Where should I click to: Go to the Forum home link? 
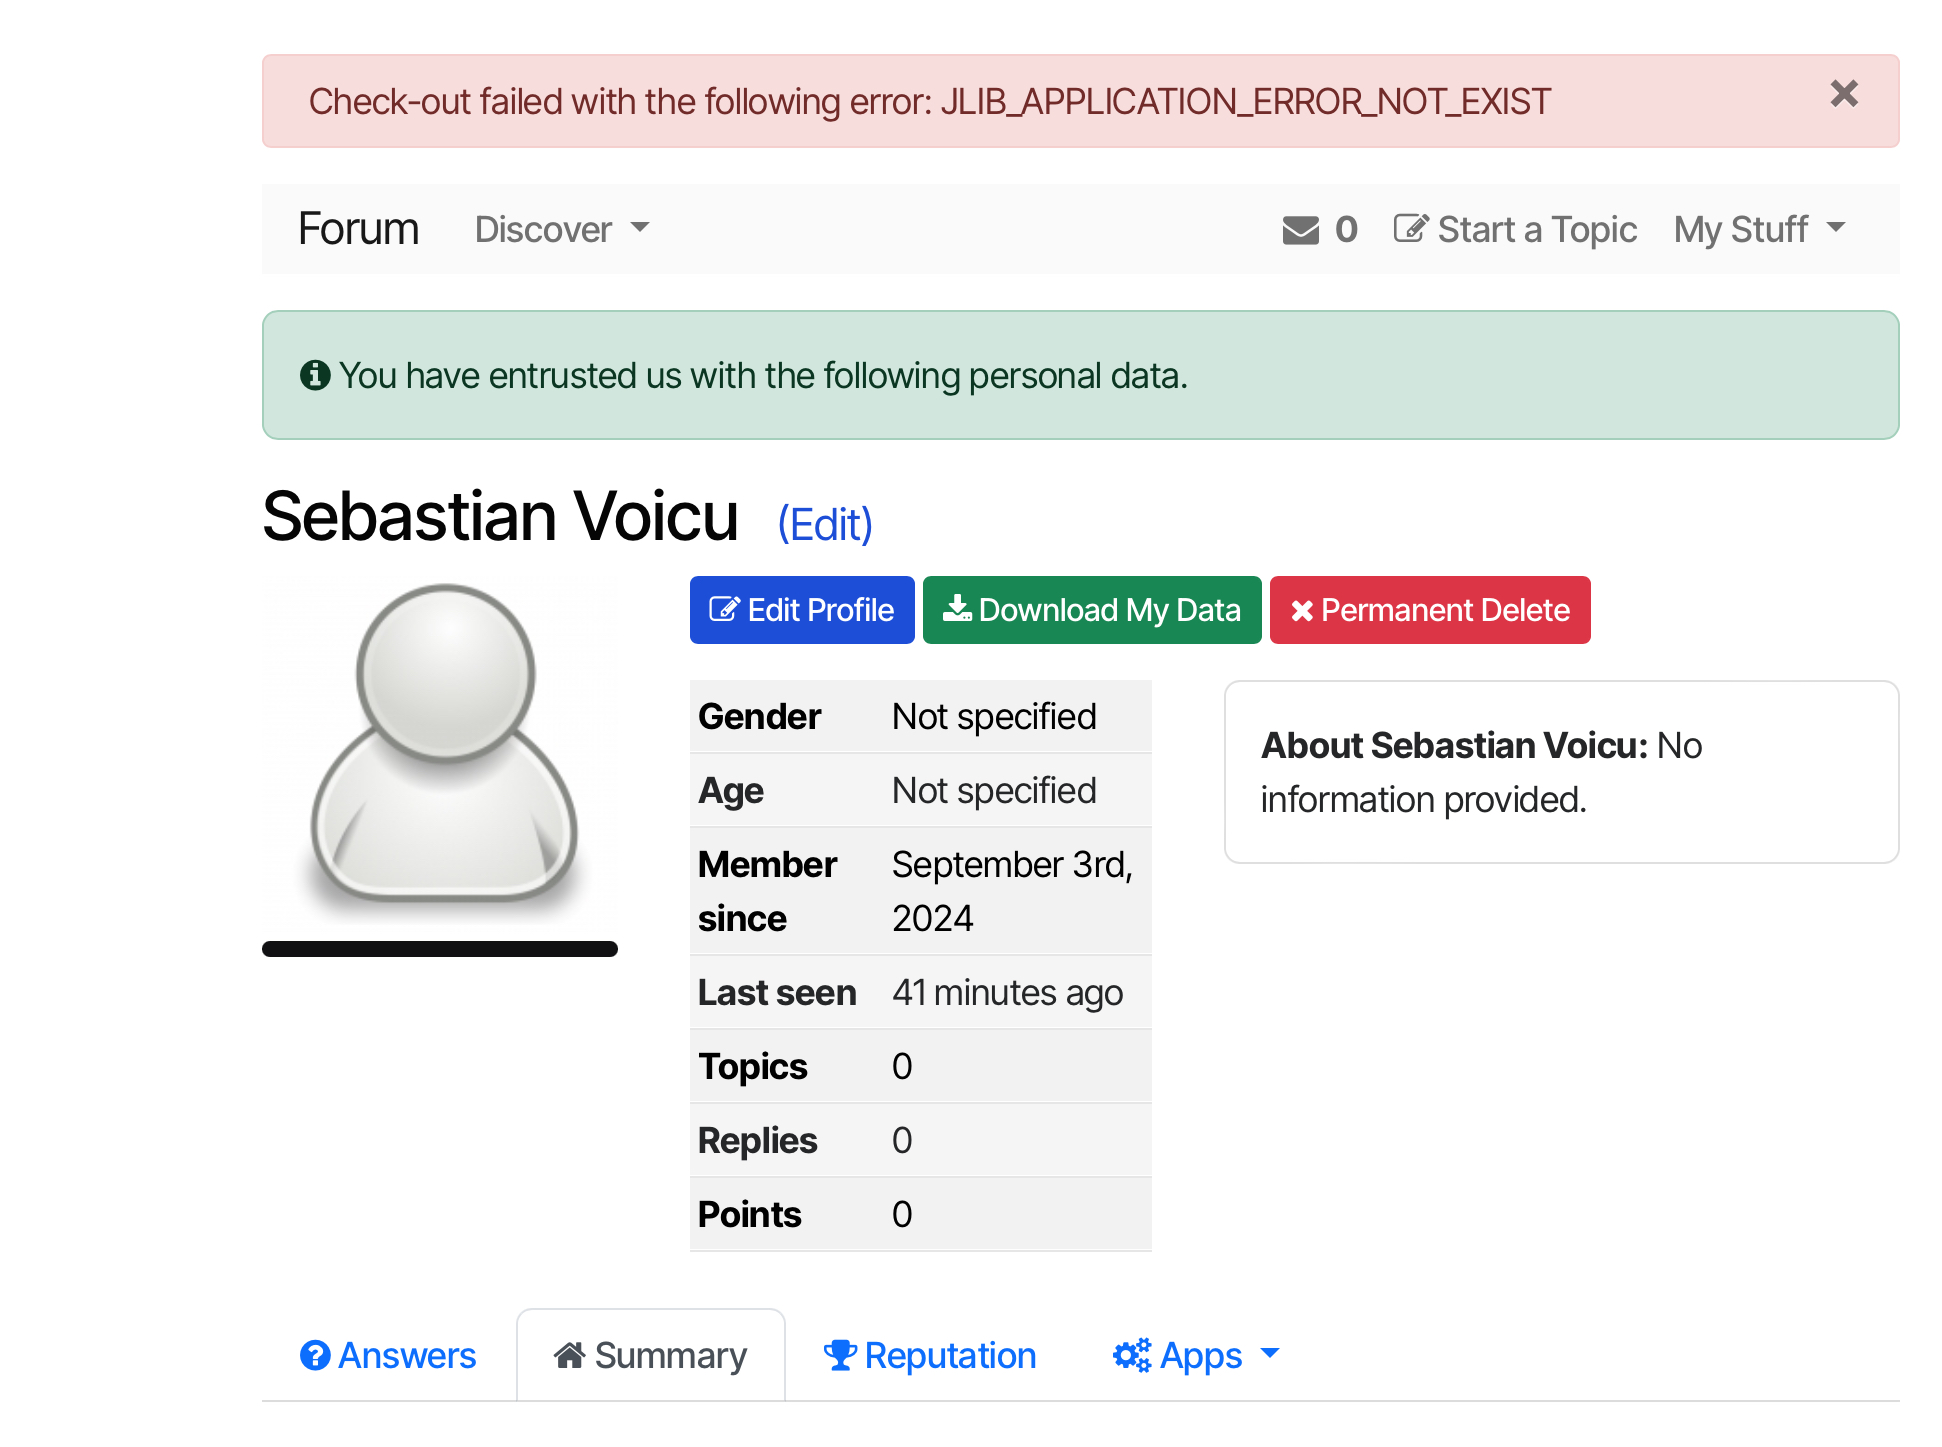click(x=358, y=229)
